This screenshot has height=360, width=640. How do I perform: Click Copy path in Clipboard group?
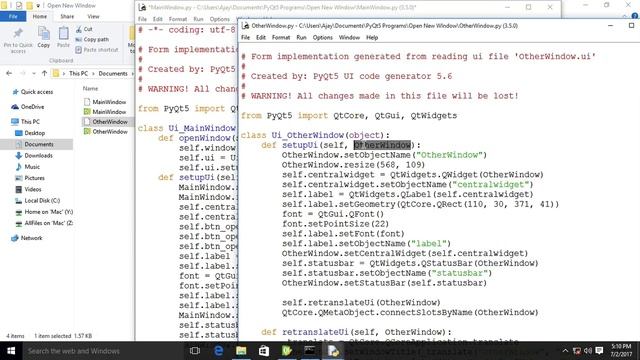point(92,40)
